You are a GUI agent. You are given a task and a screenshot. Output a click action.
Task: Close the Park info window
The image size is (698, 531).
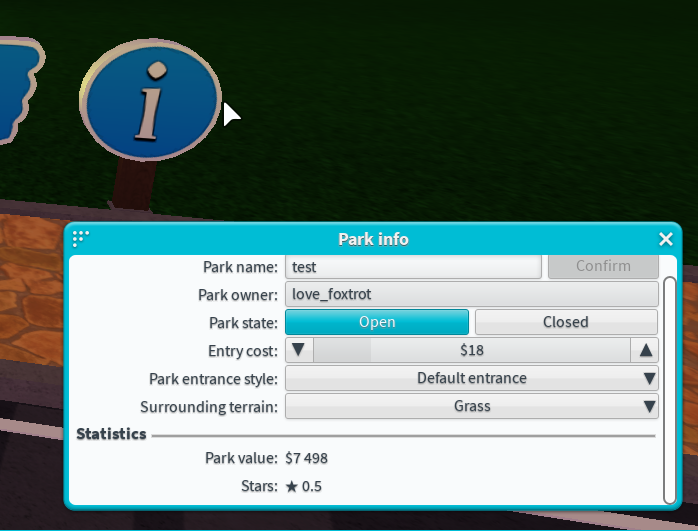click(x=666, y=239)
